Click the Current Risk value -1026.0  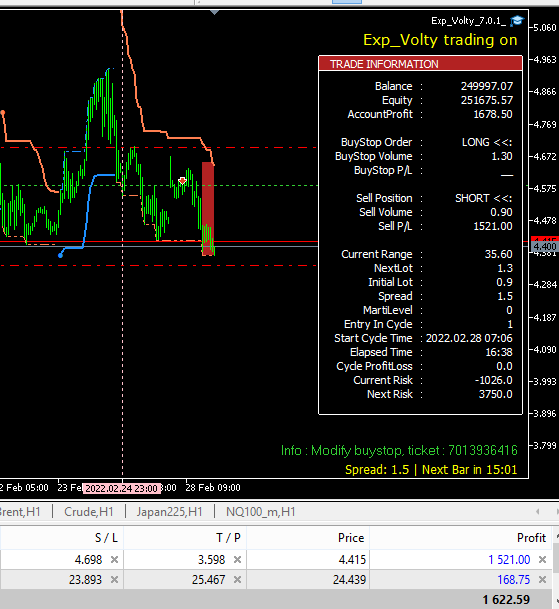click(x=493, y=380)
